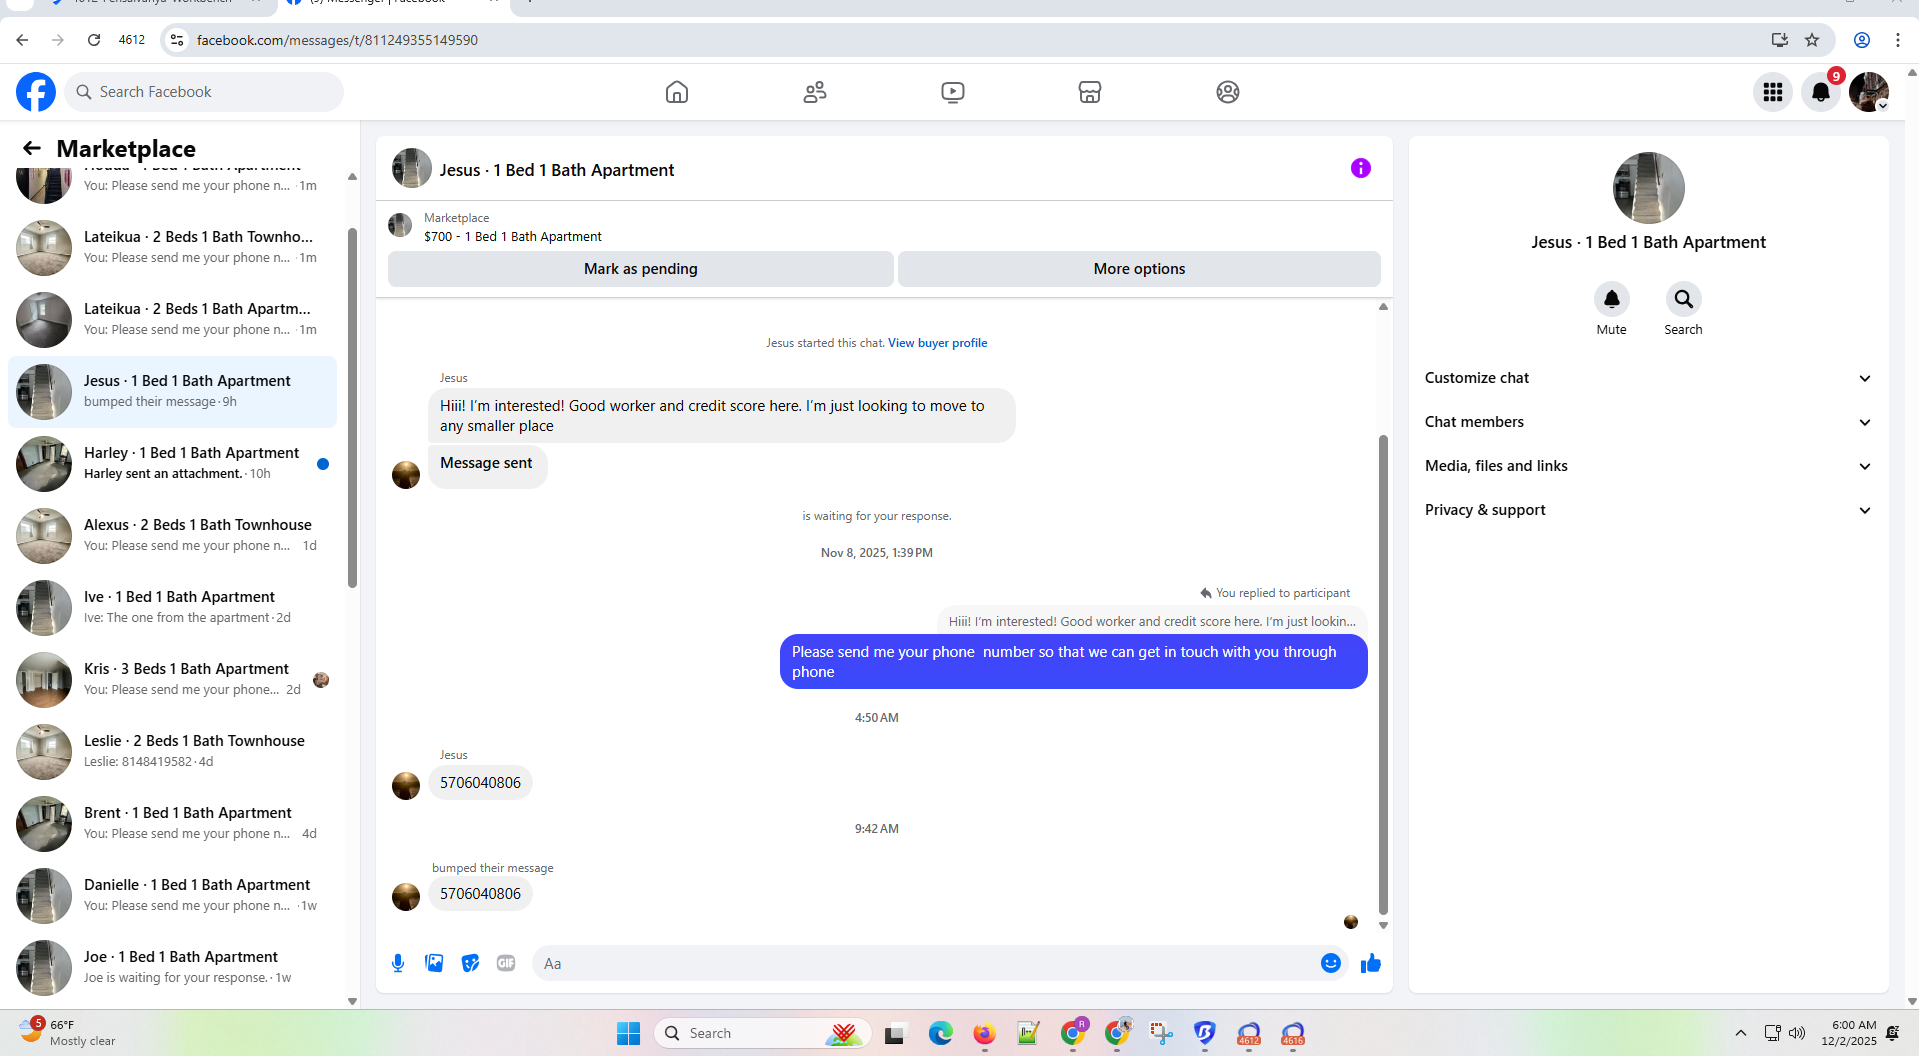Click More options button
1919x1056 pixels.
[x=1139, y=269]
